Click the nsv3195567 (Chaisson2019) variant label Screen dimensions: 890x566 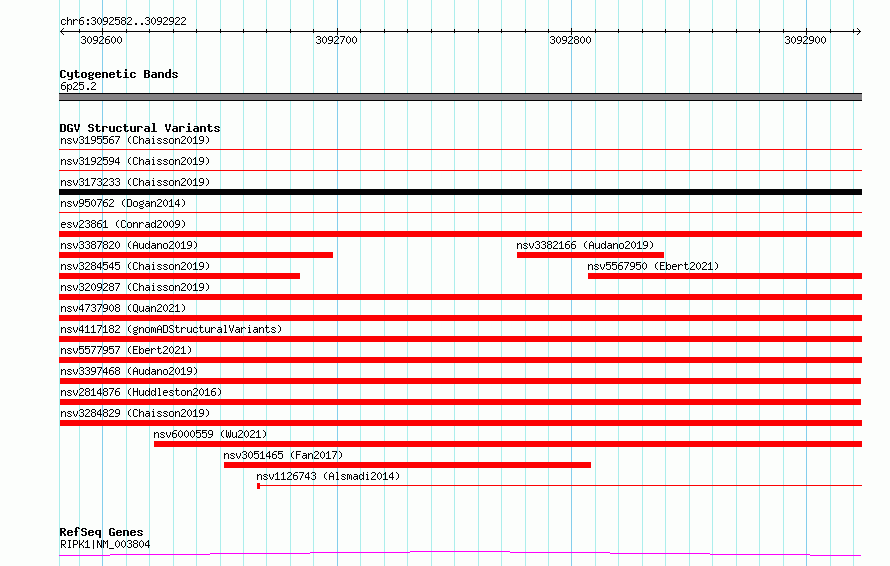click(135, 140)
